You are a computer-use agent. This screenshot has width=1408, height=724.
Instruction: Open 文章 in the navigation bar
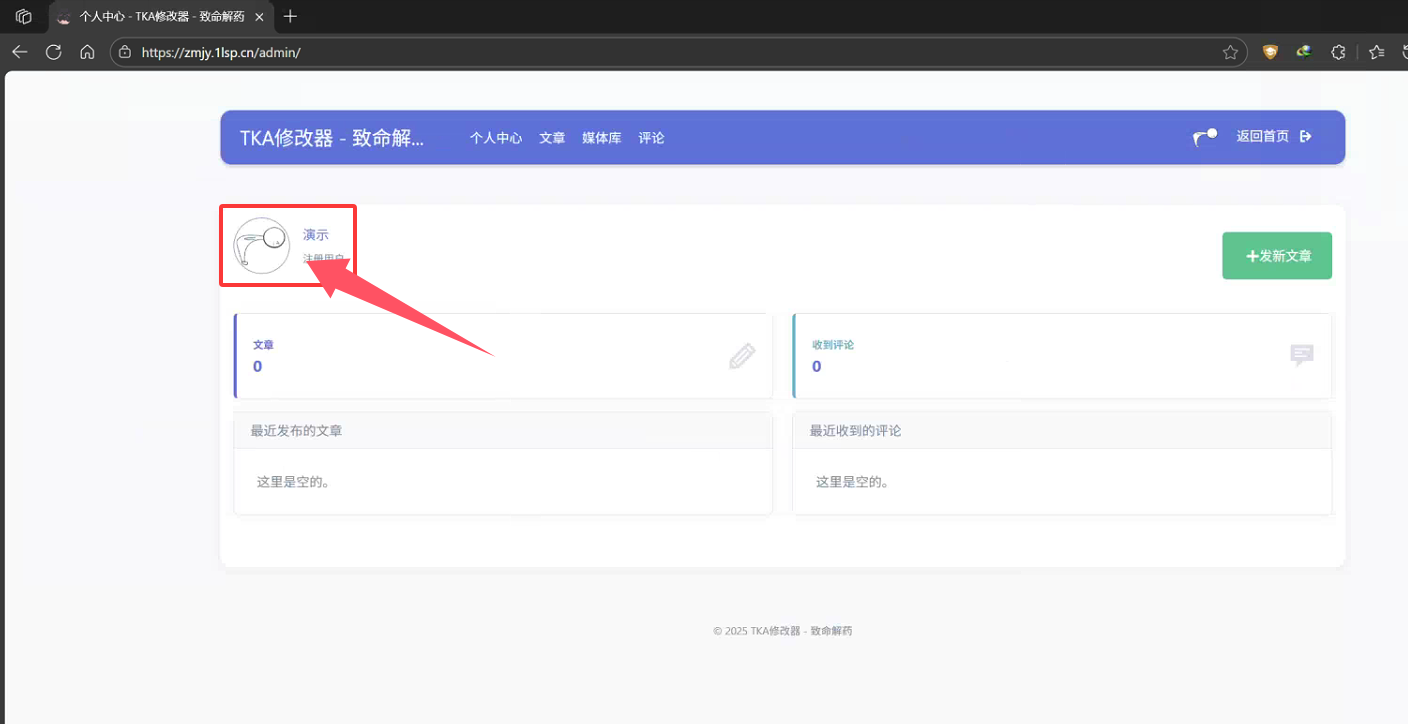tap(552, 138)
